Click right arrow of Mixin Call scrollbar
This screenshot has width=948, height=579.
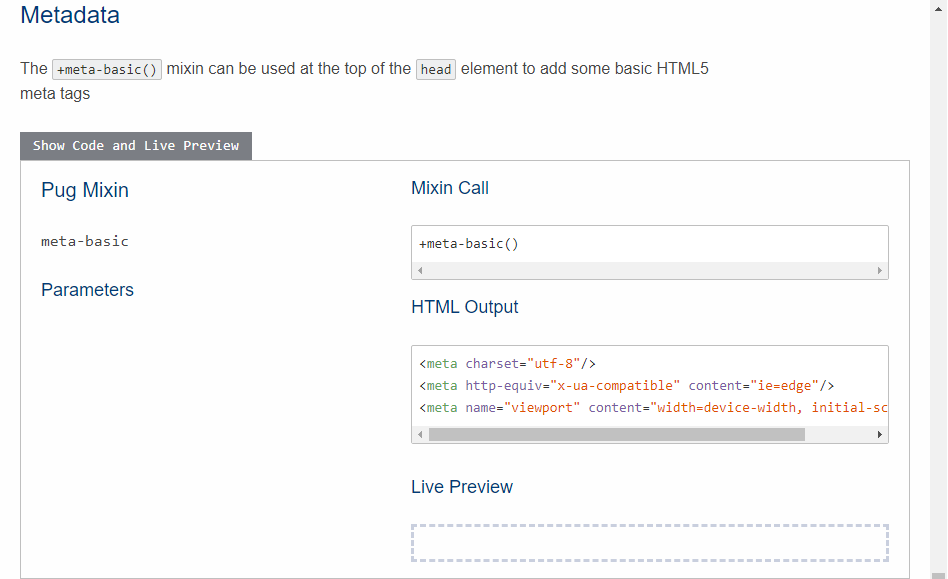tap(880, 270)
